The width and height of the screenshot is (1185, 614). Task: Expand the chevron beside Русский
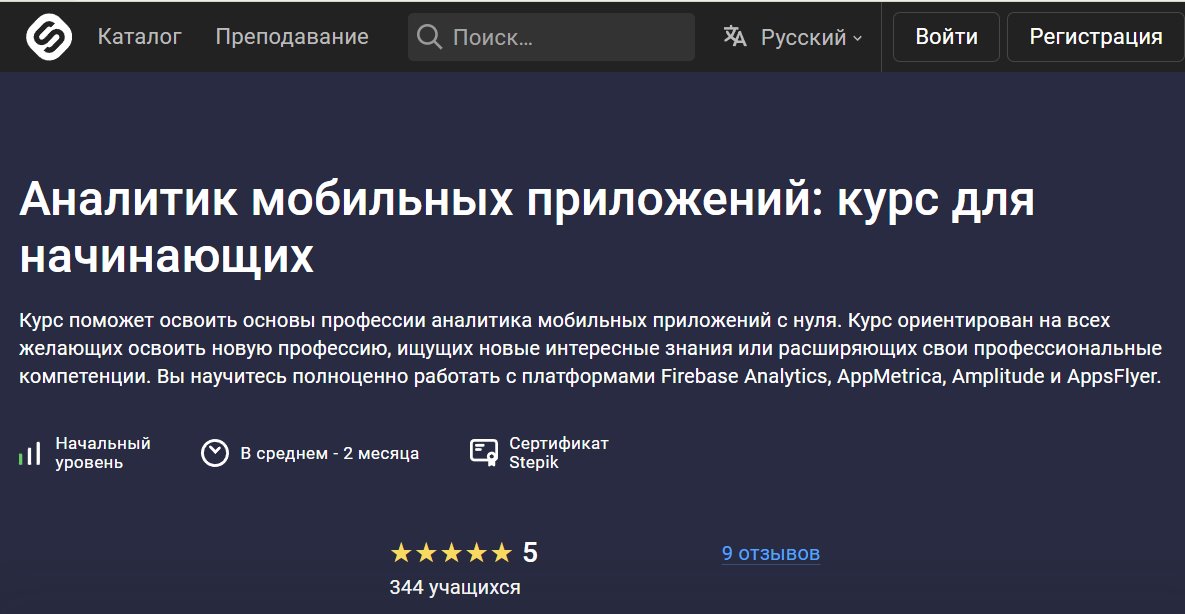click(x=857, y=38)
